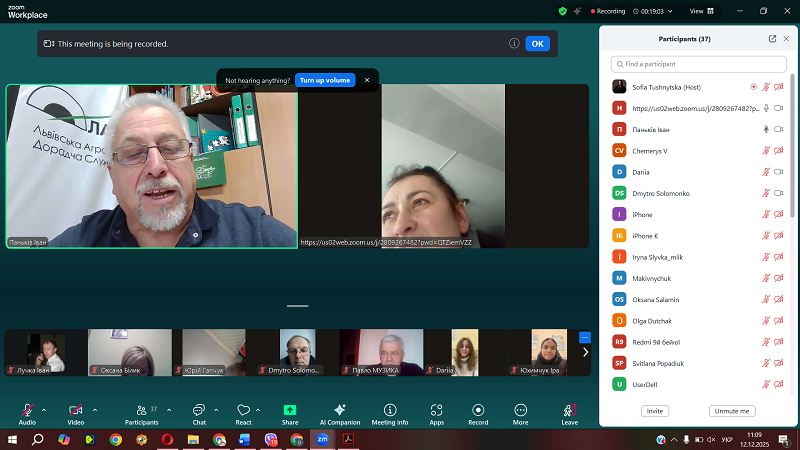Image resolution: width=800 pixels, height=450 pixels.
Task: Pop out the Participants panel
Action: pyautogui.click(x=772, y=39)
